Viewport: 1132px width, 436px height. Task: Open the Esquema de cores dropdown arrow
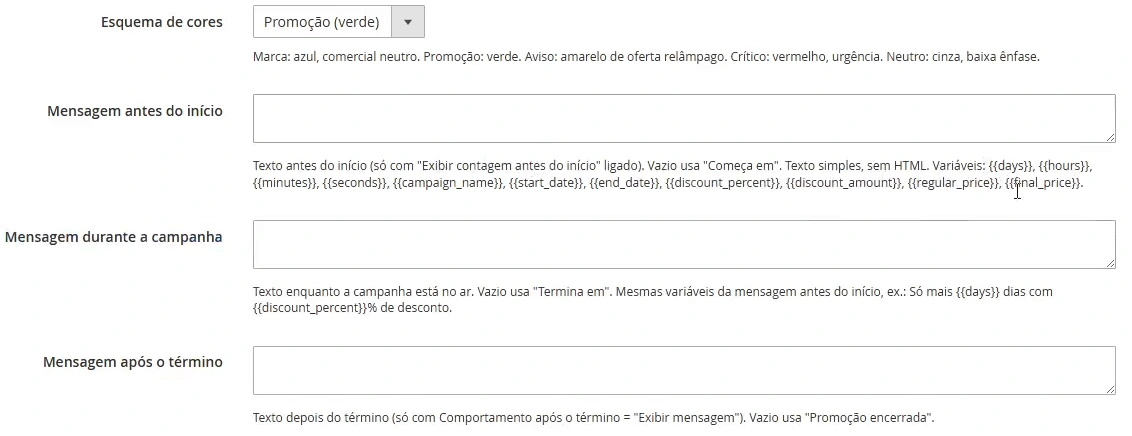(408, 22)
